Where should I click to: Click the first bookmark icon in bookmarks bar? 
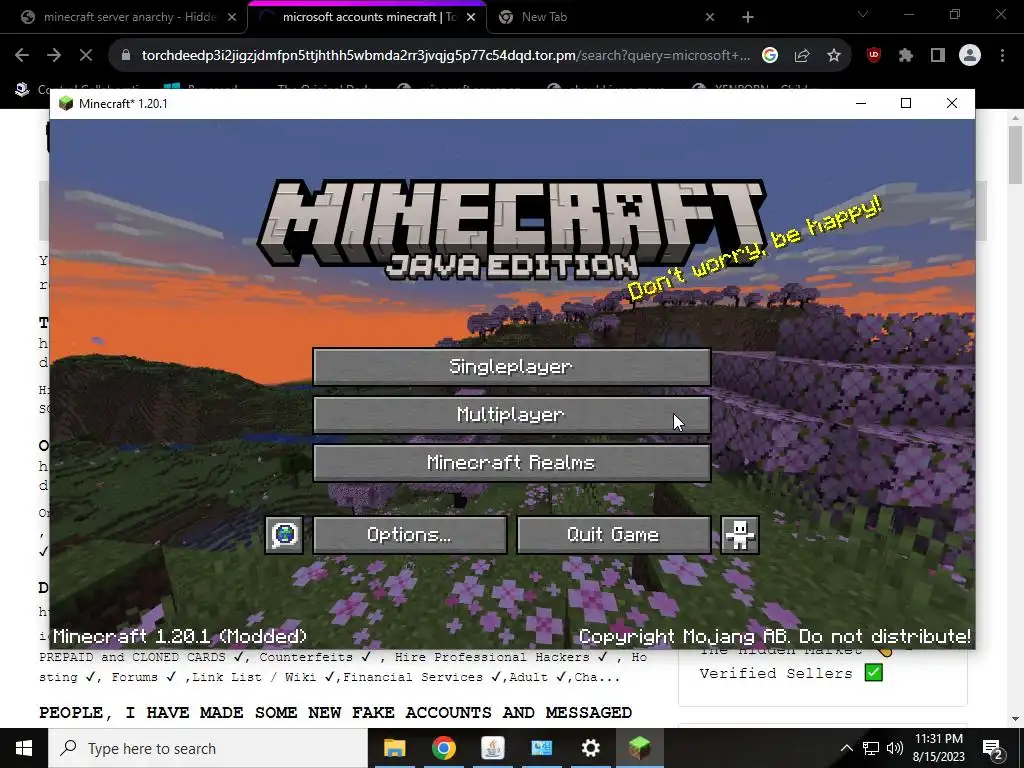pyautogui.click(x=22, y=89)
